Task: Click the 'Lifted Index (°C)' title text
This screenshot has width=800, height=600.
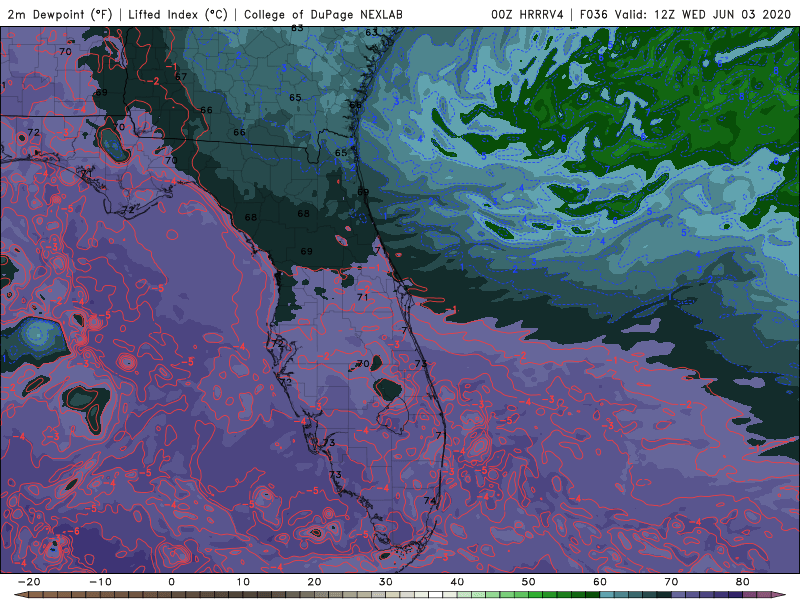Action: (178, 14)
